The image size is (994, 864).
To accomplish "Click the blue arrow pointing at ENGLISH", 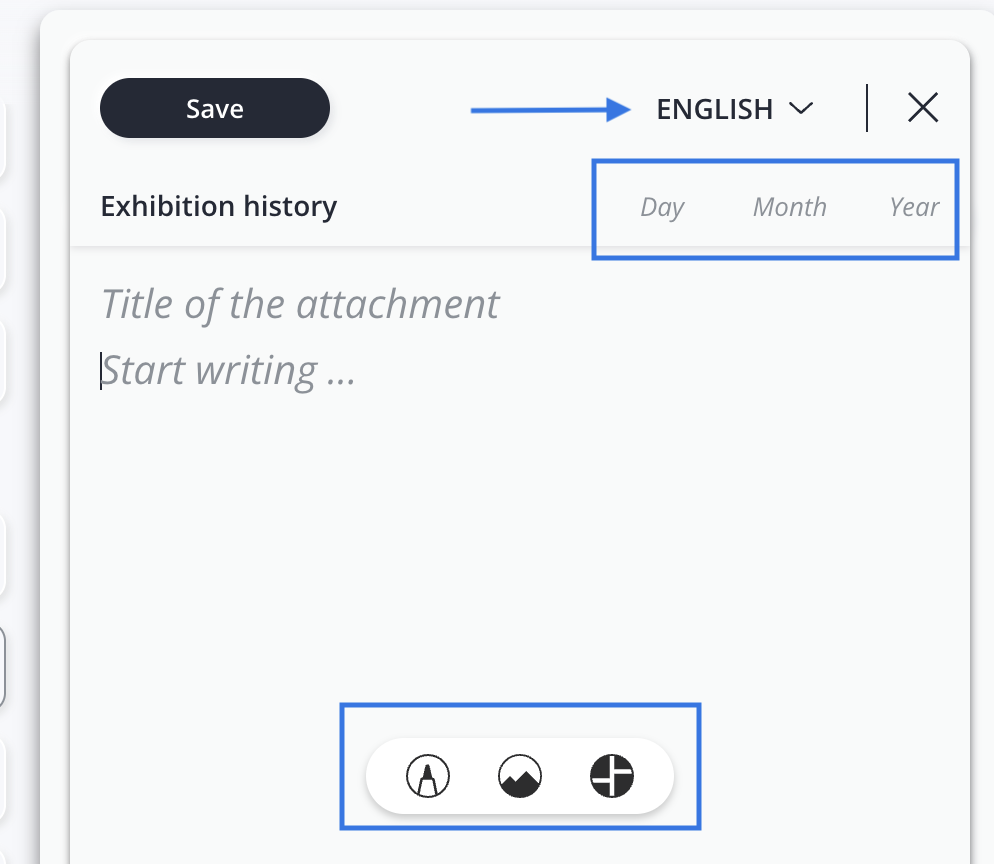I will (x=550, y=110).
